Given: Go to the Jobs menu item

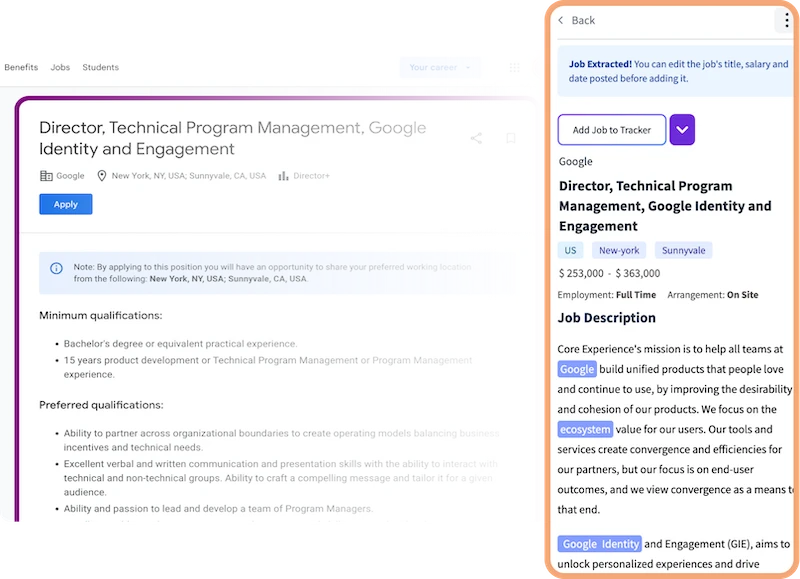Looking at the screenshot, I should [60, 67].
